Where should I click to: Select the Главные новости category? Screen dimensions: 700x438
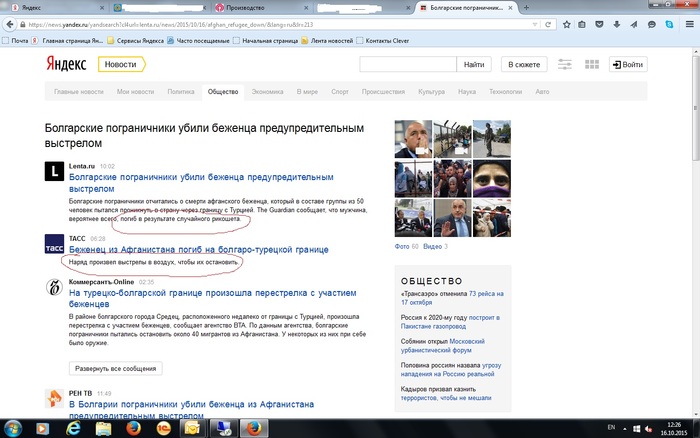(79, 92)
